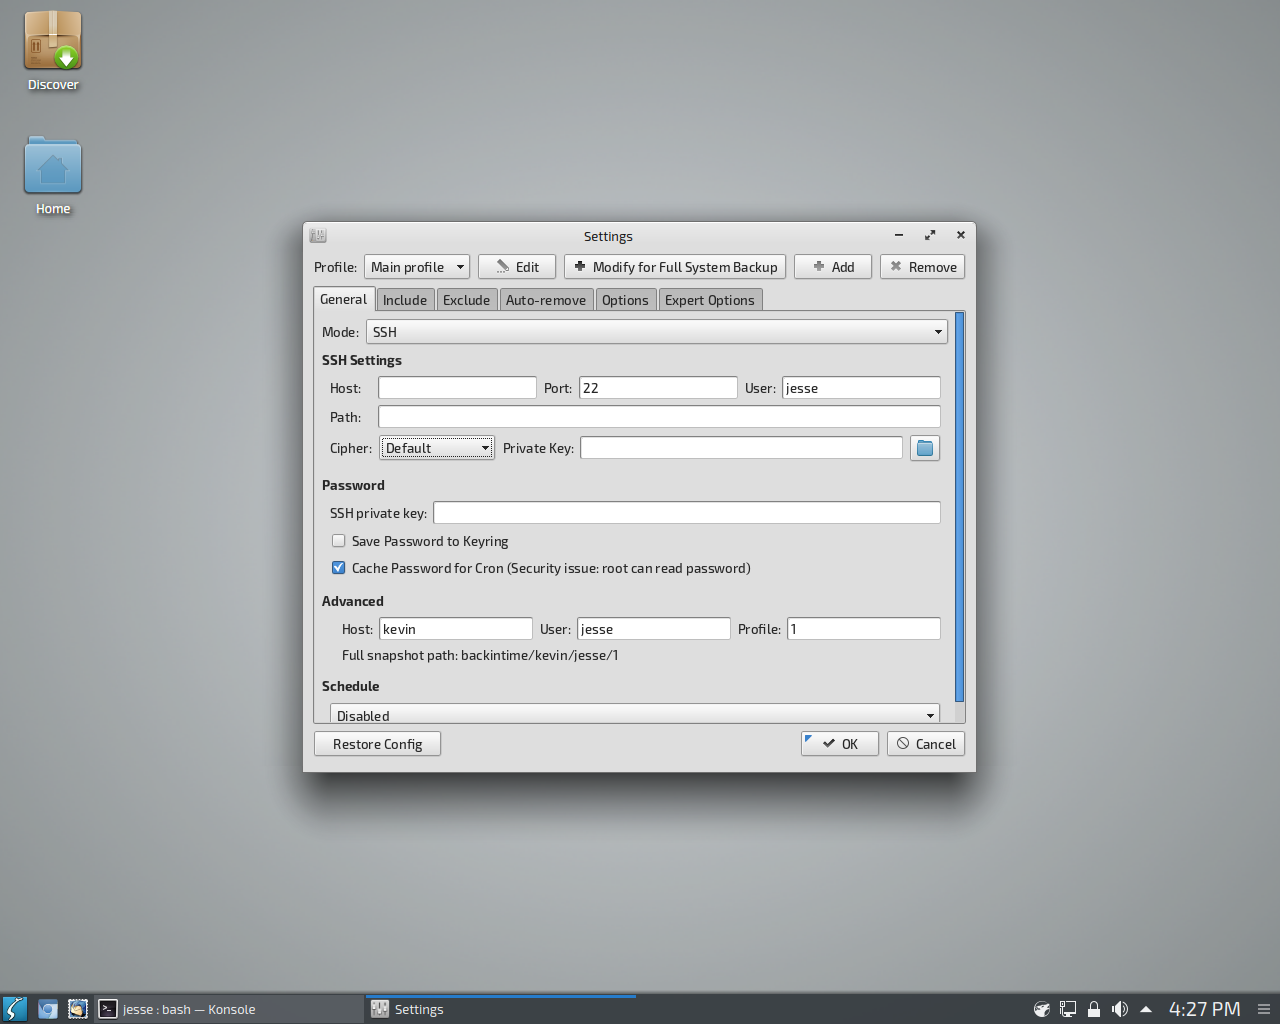Open the application launcher in taskbar
This screenshot has width=1280, height=1024.
[x=15, y=1009]
